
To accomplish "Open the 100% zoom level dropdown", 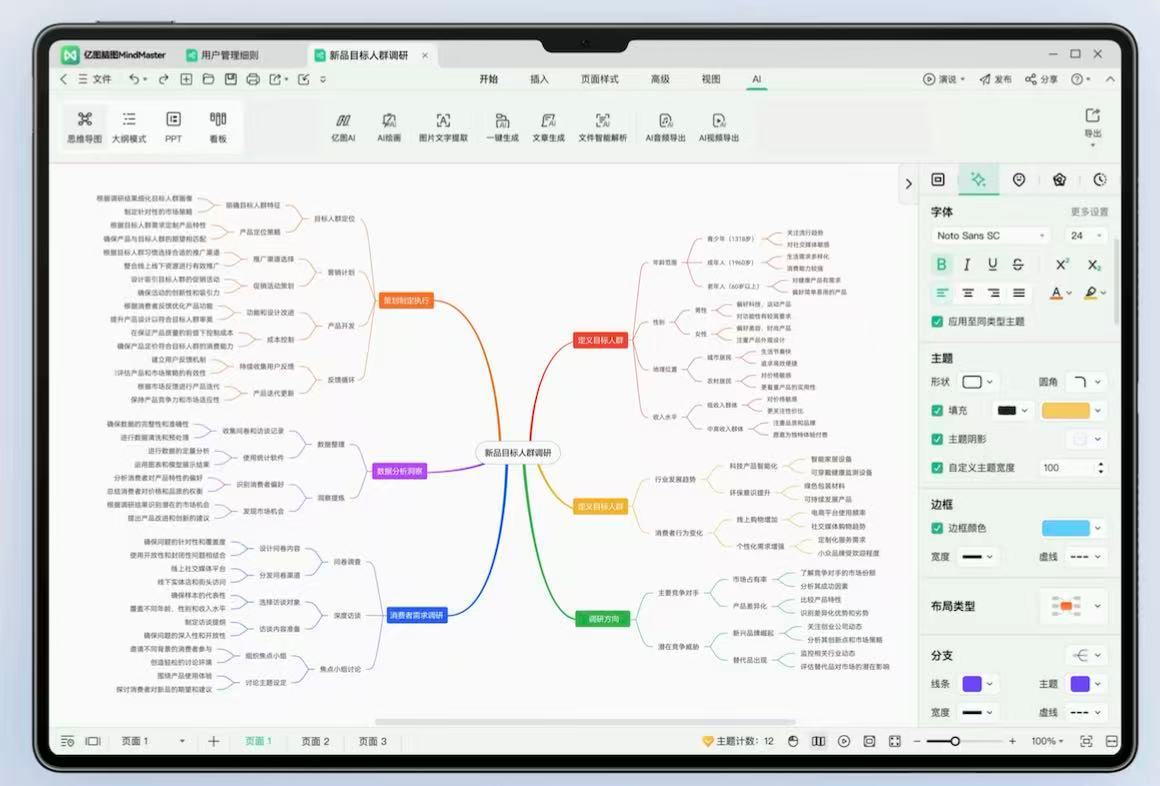I will [x=1047, y=741].
